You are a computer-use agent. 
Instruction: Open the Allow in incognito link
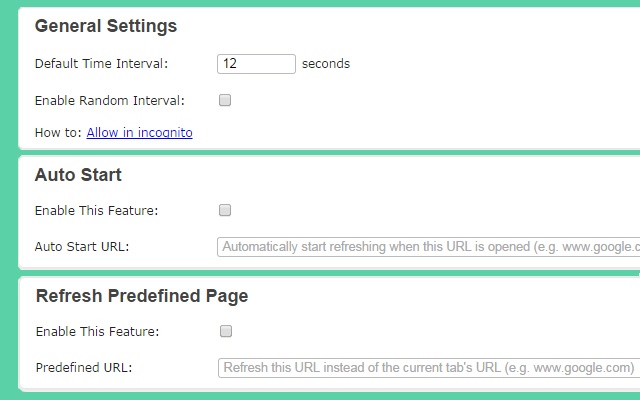[139, 132]
